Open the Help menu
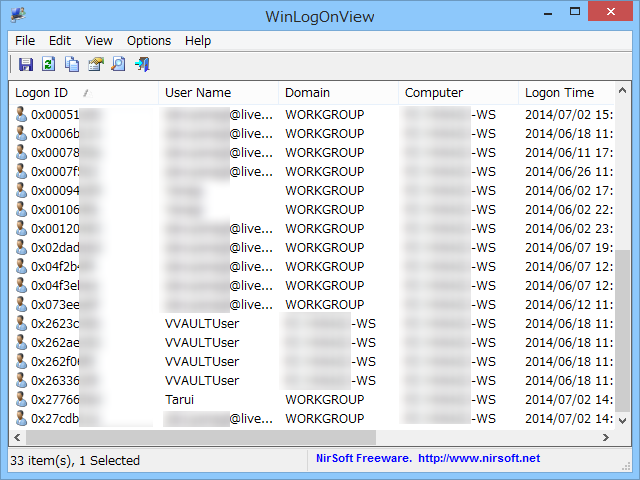The height and width of the screenshot is (480, 640). (198, 41)
